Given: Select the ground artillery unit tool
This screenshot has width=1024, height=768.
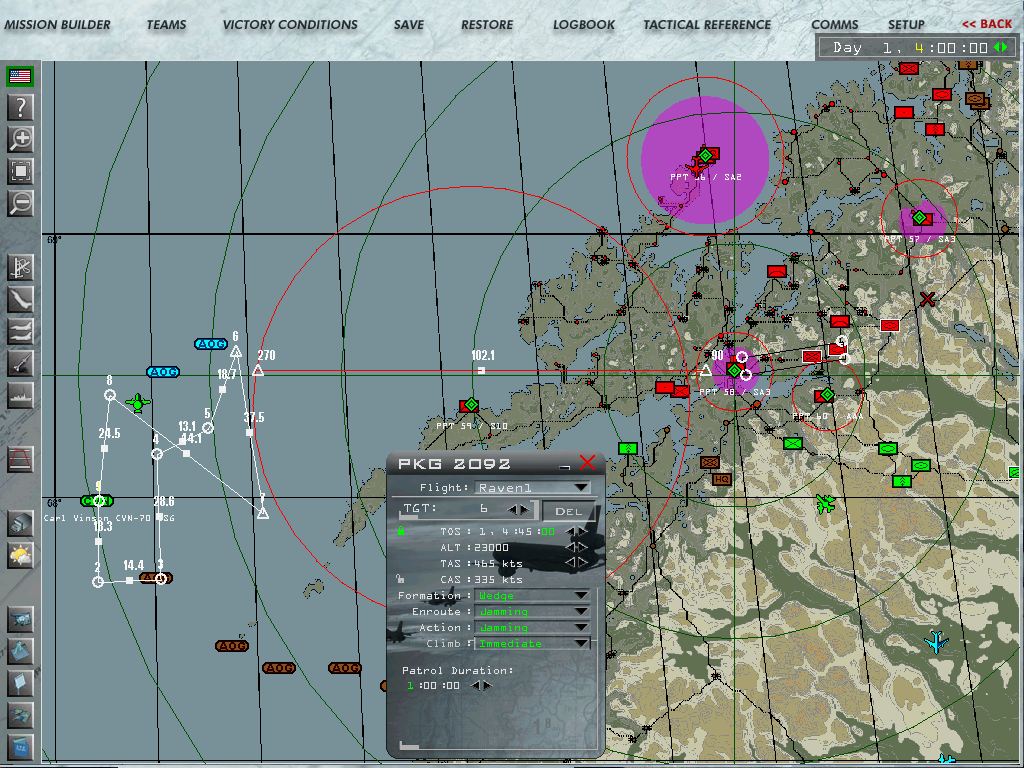Looking at the screenshot, I should click(20, 363).
